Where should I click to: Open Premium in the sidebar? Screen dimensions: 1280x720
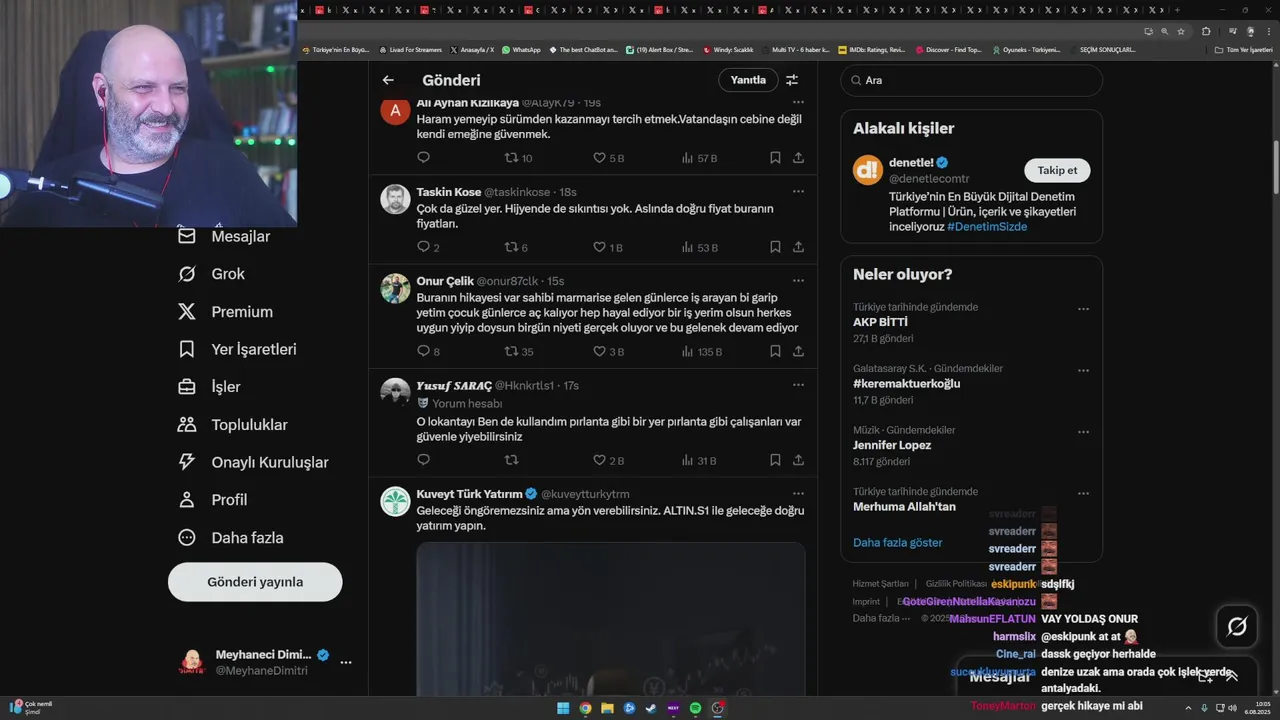click(x=225, y=312)
